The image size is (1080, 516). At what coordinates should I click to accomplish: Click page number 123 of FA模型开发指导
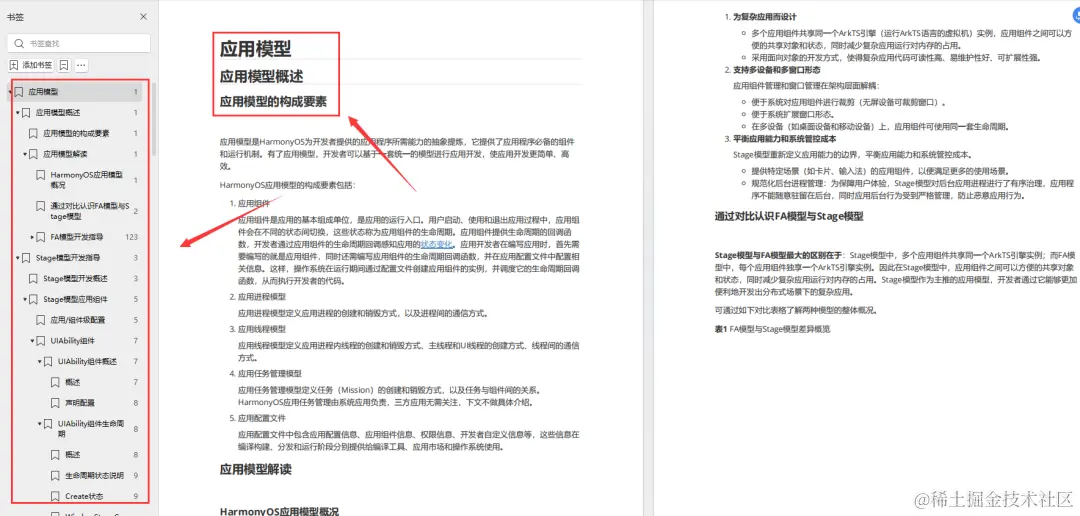pos(132,237)
